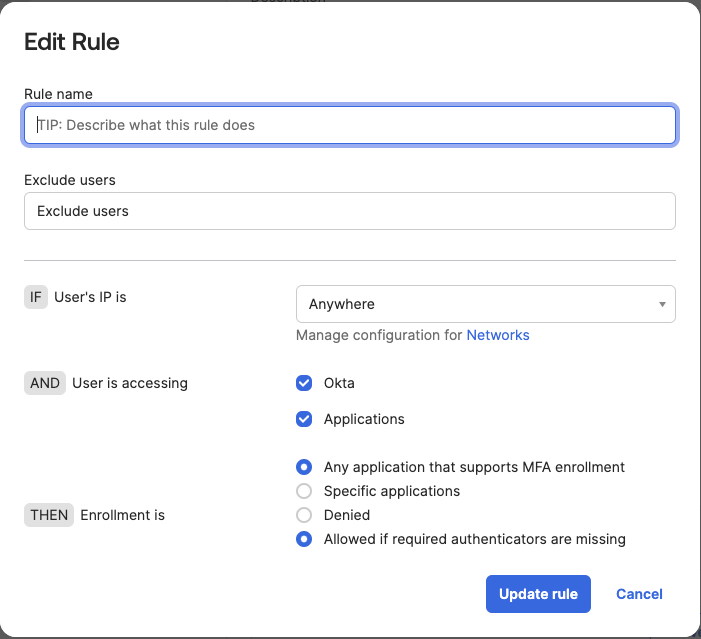Click the Rule name label

click(58, 94)
